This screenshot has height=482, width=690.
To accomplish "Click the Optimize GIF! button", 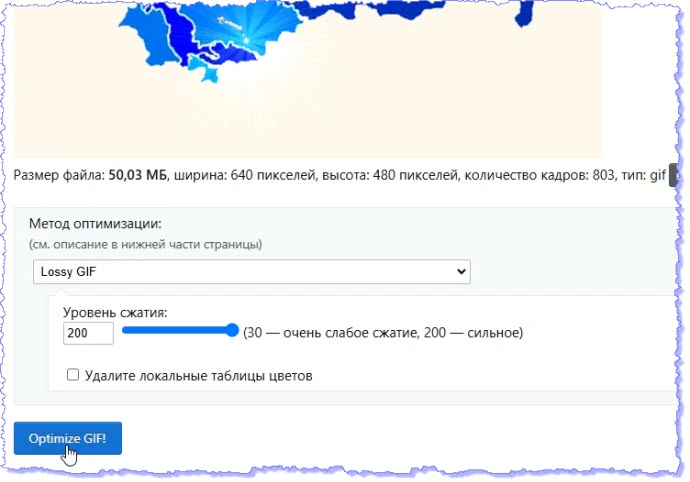I will (68, 438).
